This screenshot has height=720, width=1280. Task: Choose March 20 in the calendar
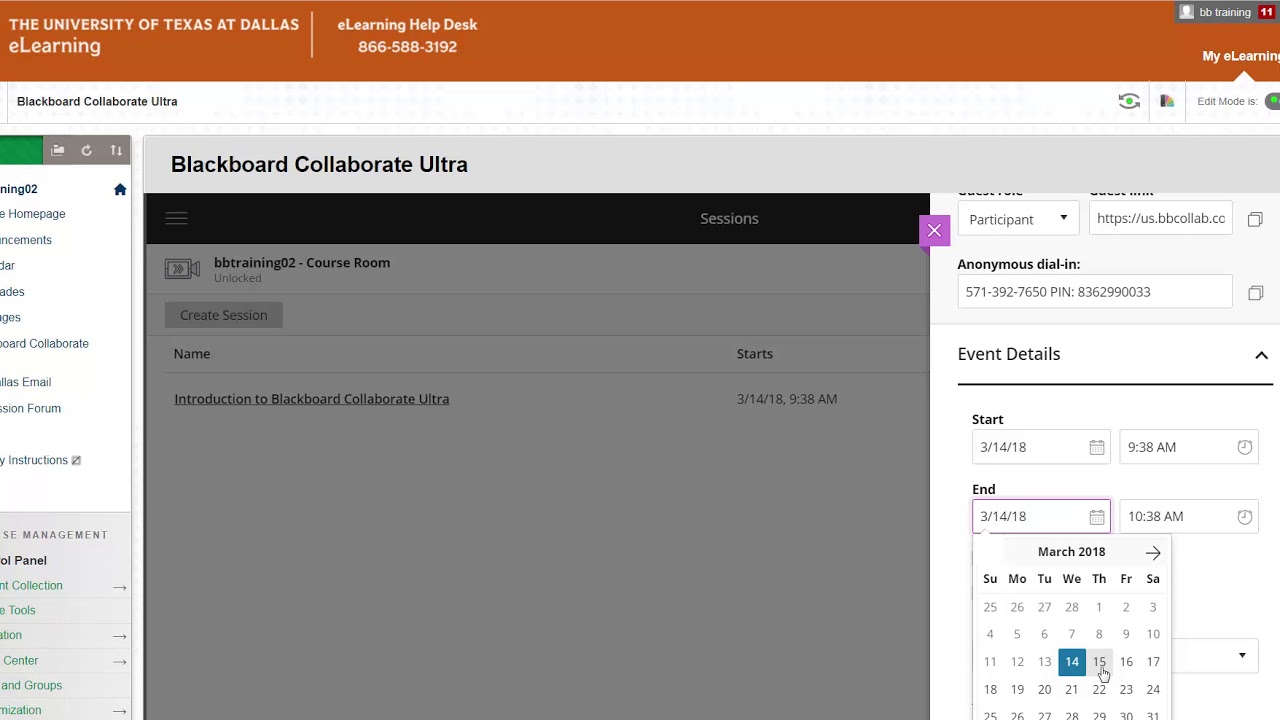tap(1044, 689)
